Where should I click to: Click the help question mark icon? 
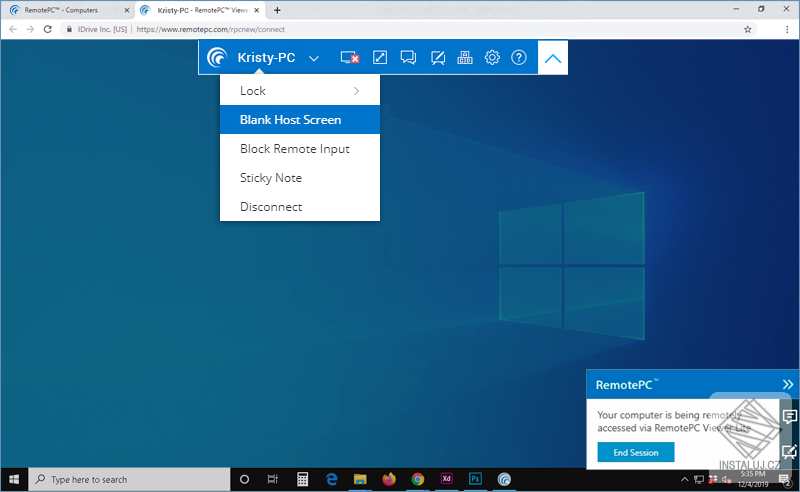pyautogui.click(x=519, y=57)
